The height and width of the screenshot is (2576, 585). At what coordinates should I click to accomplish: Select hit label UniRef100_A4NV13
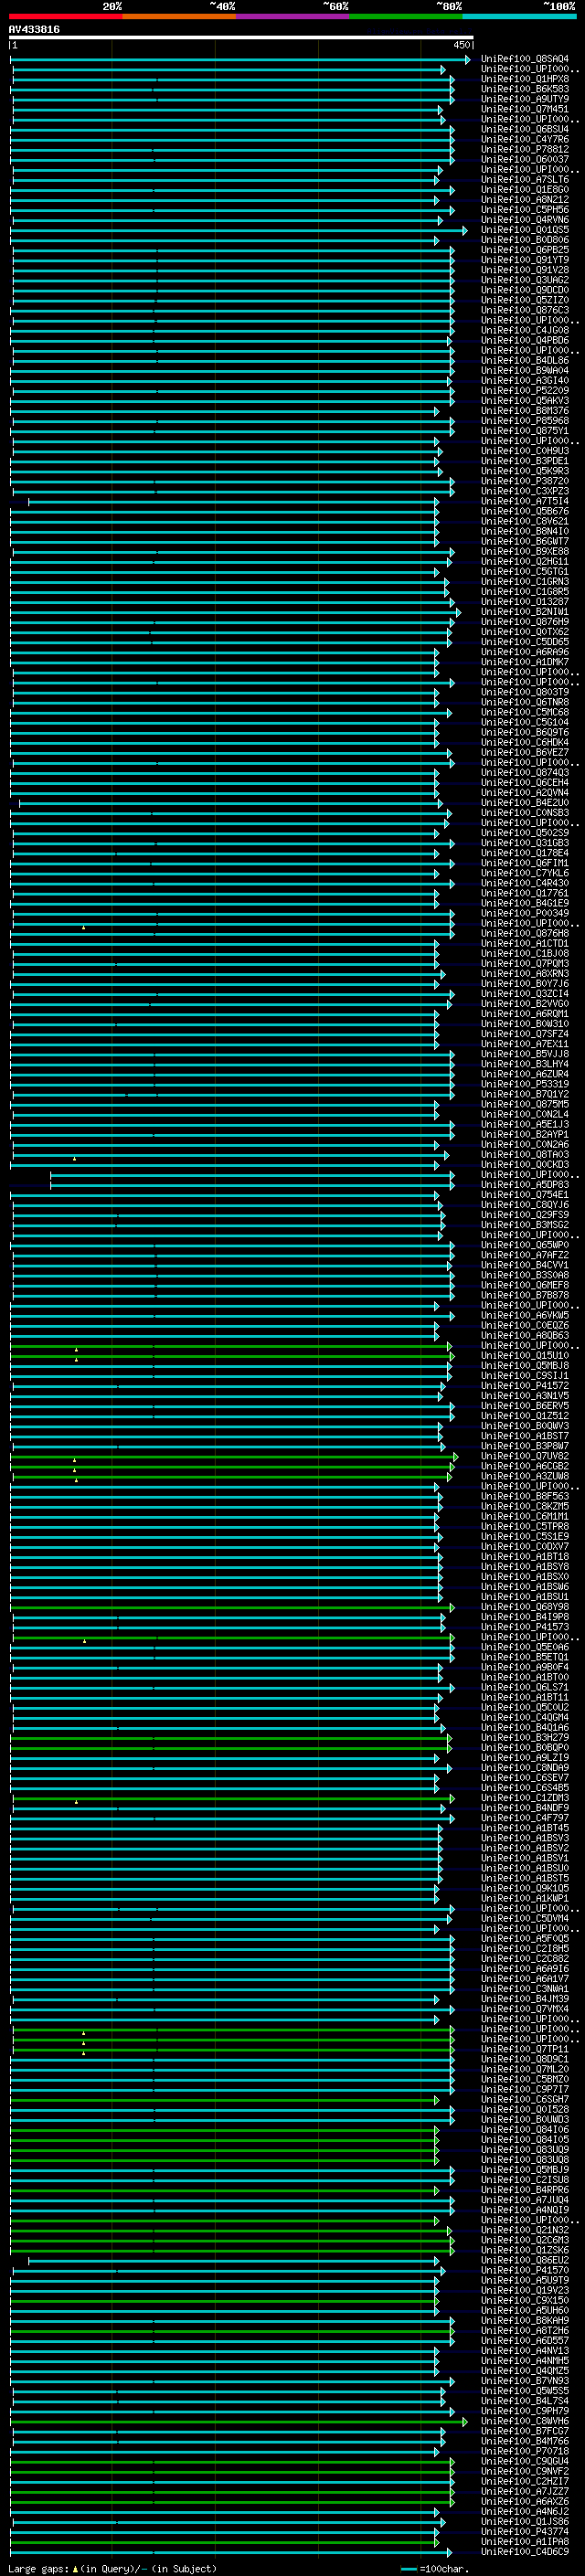(x=525, y=2350)
